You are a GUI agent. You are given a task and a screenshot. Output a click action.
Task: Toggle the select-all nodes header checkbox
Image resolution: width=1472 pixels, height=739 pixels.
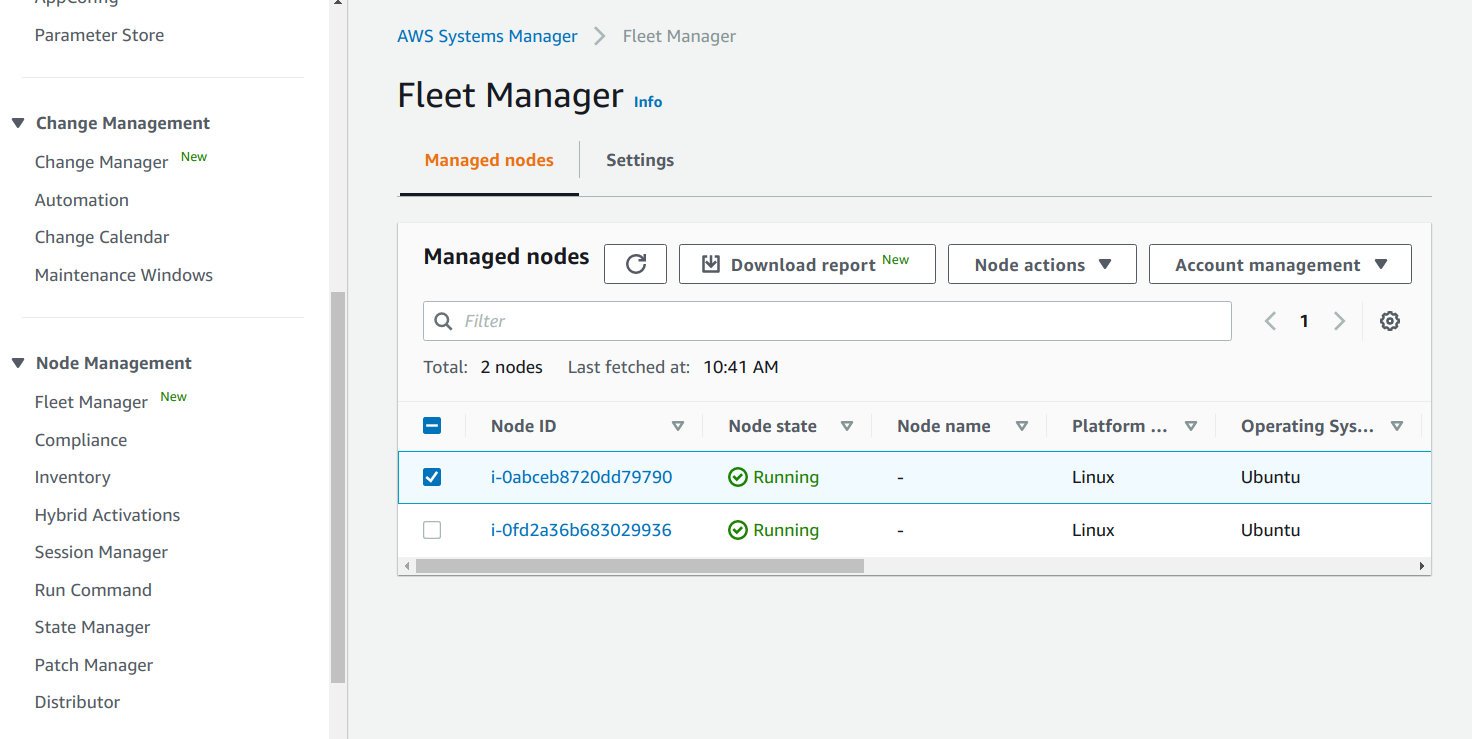coord(432,425)
